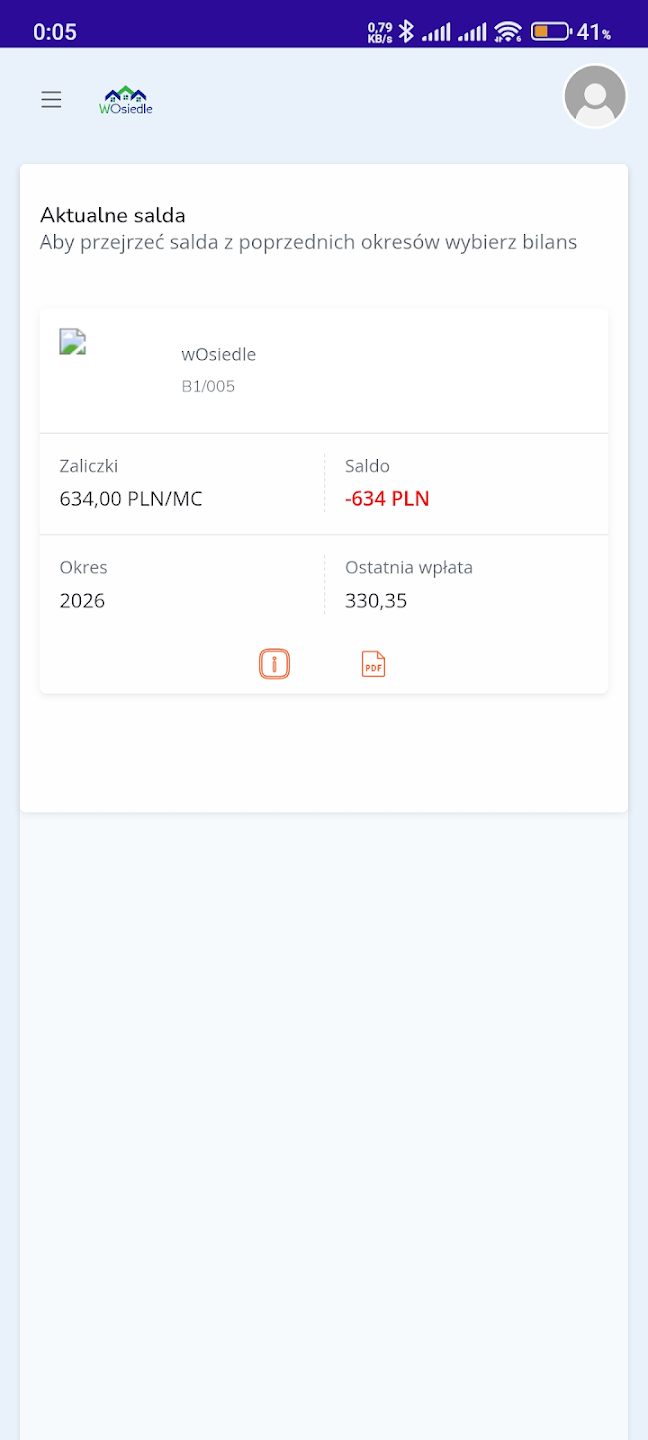Tap the battery indicator in status bar
The height and width of the screenshot is (1440, 648).
point(550,32)
